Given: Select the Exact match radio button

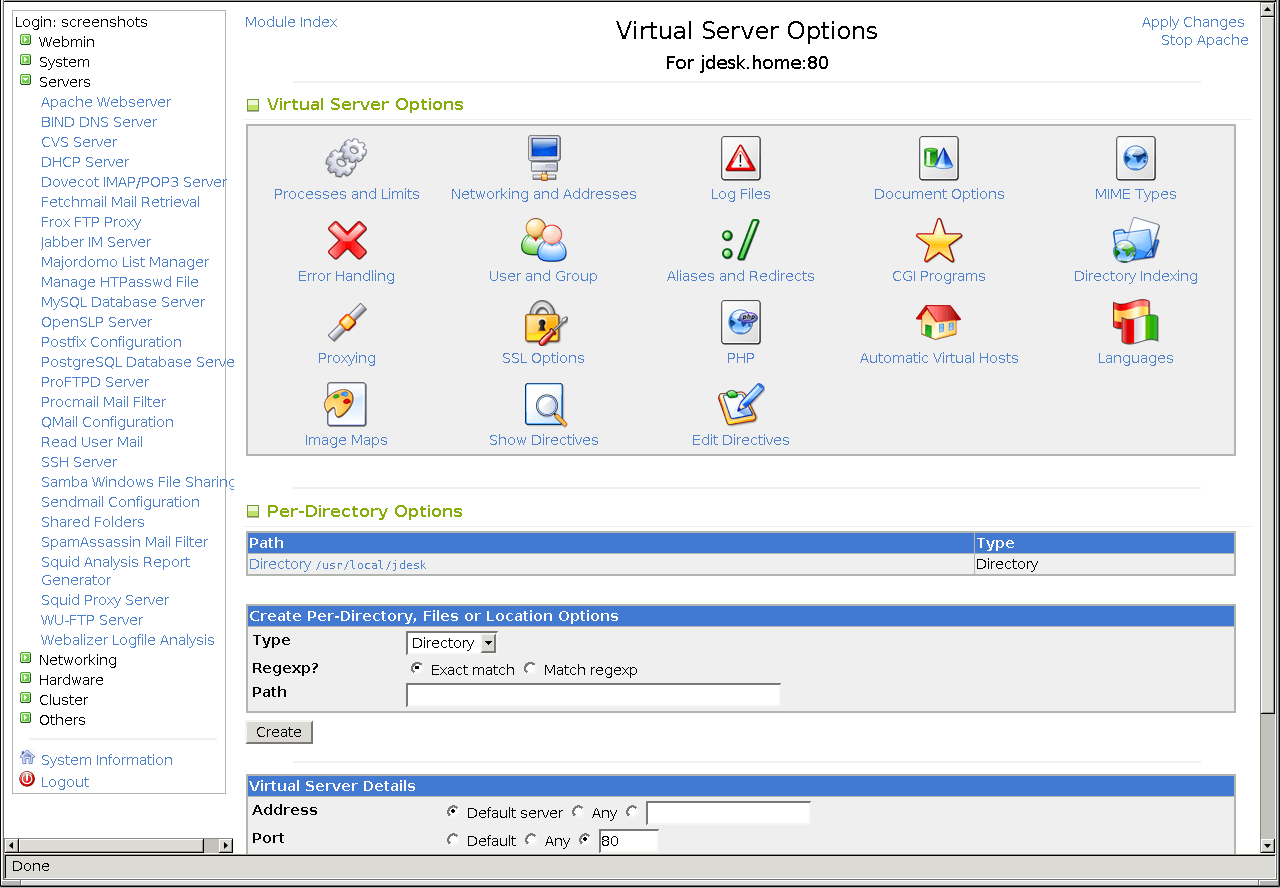Looking at the screenshot, I should coord(417,668).
